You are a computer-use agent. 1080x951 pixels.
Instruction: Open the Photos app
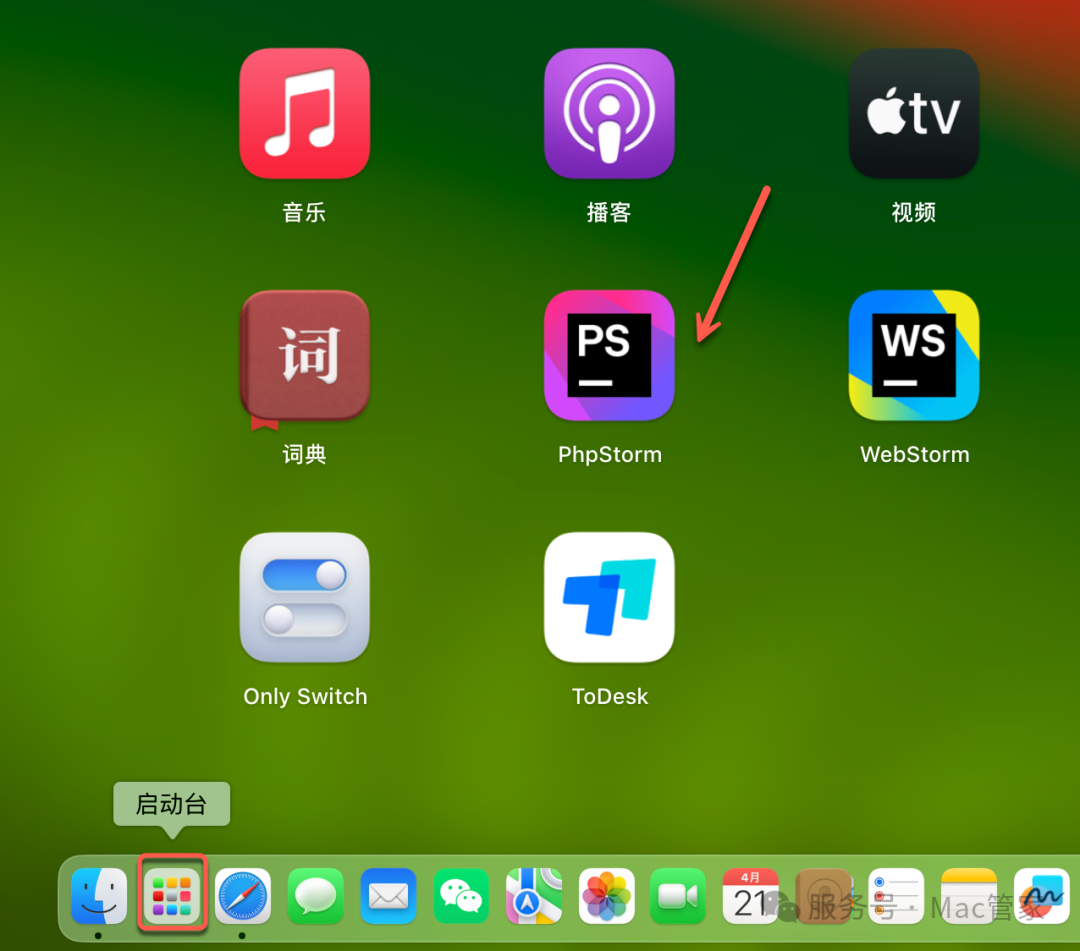pyautogui.click(x=606, y=897)
